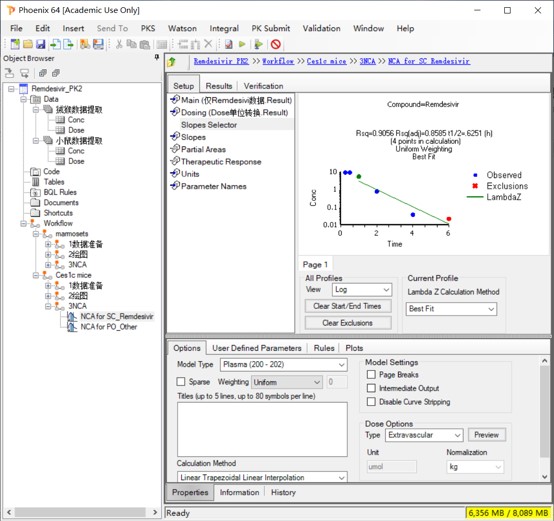
Task: Open the User Defined Parameters tab
Action: 257,348
